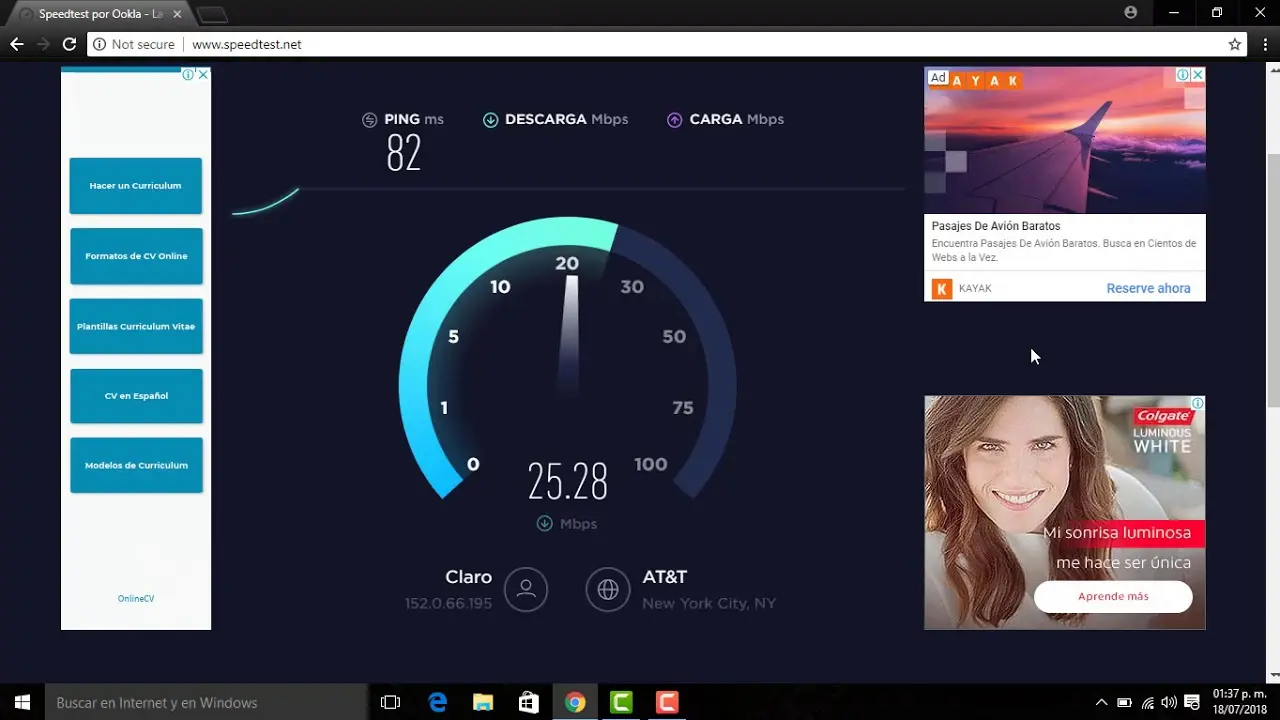The image size is (1280, 720).
Task: Click the CV en Español button
Action: coord(136,396)
